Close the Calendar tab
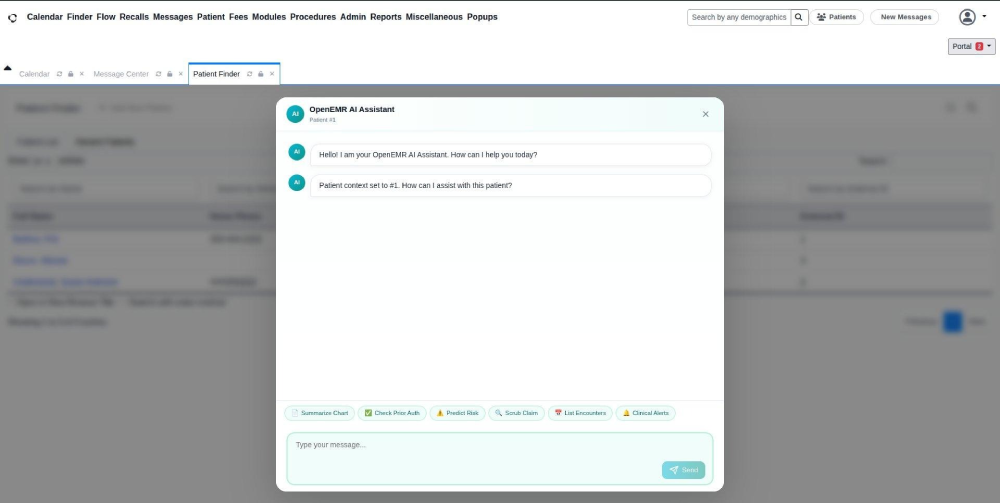The height and width of the screenshot is (503, 1000). point(82,74)
